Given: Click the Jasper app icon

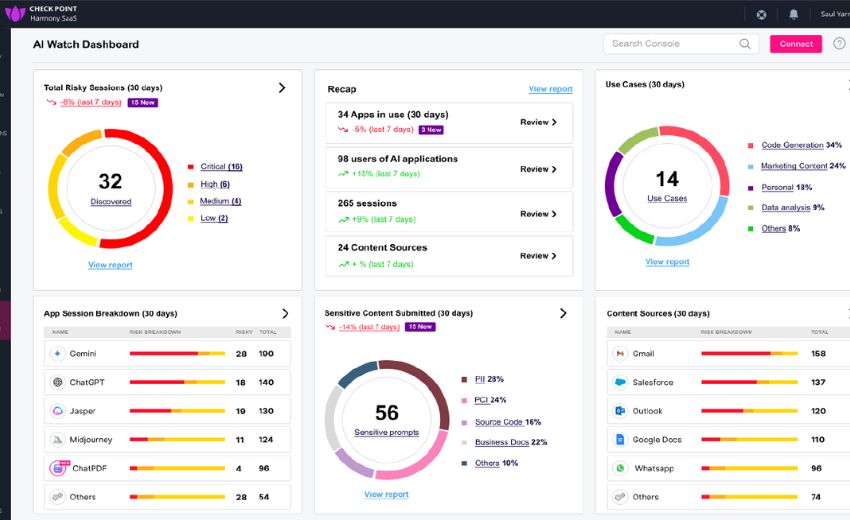Looking at the screenshot, I should tap(57, 411).
